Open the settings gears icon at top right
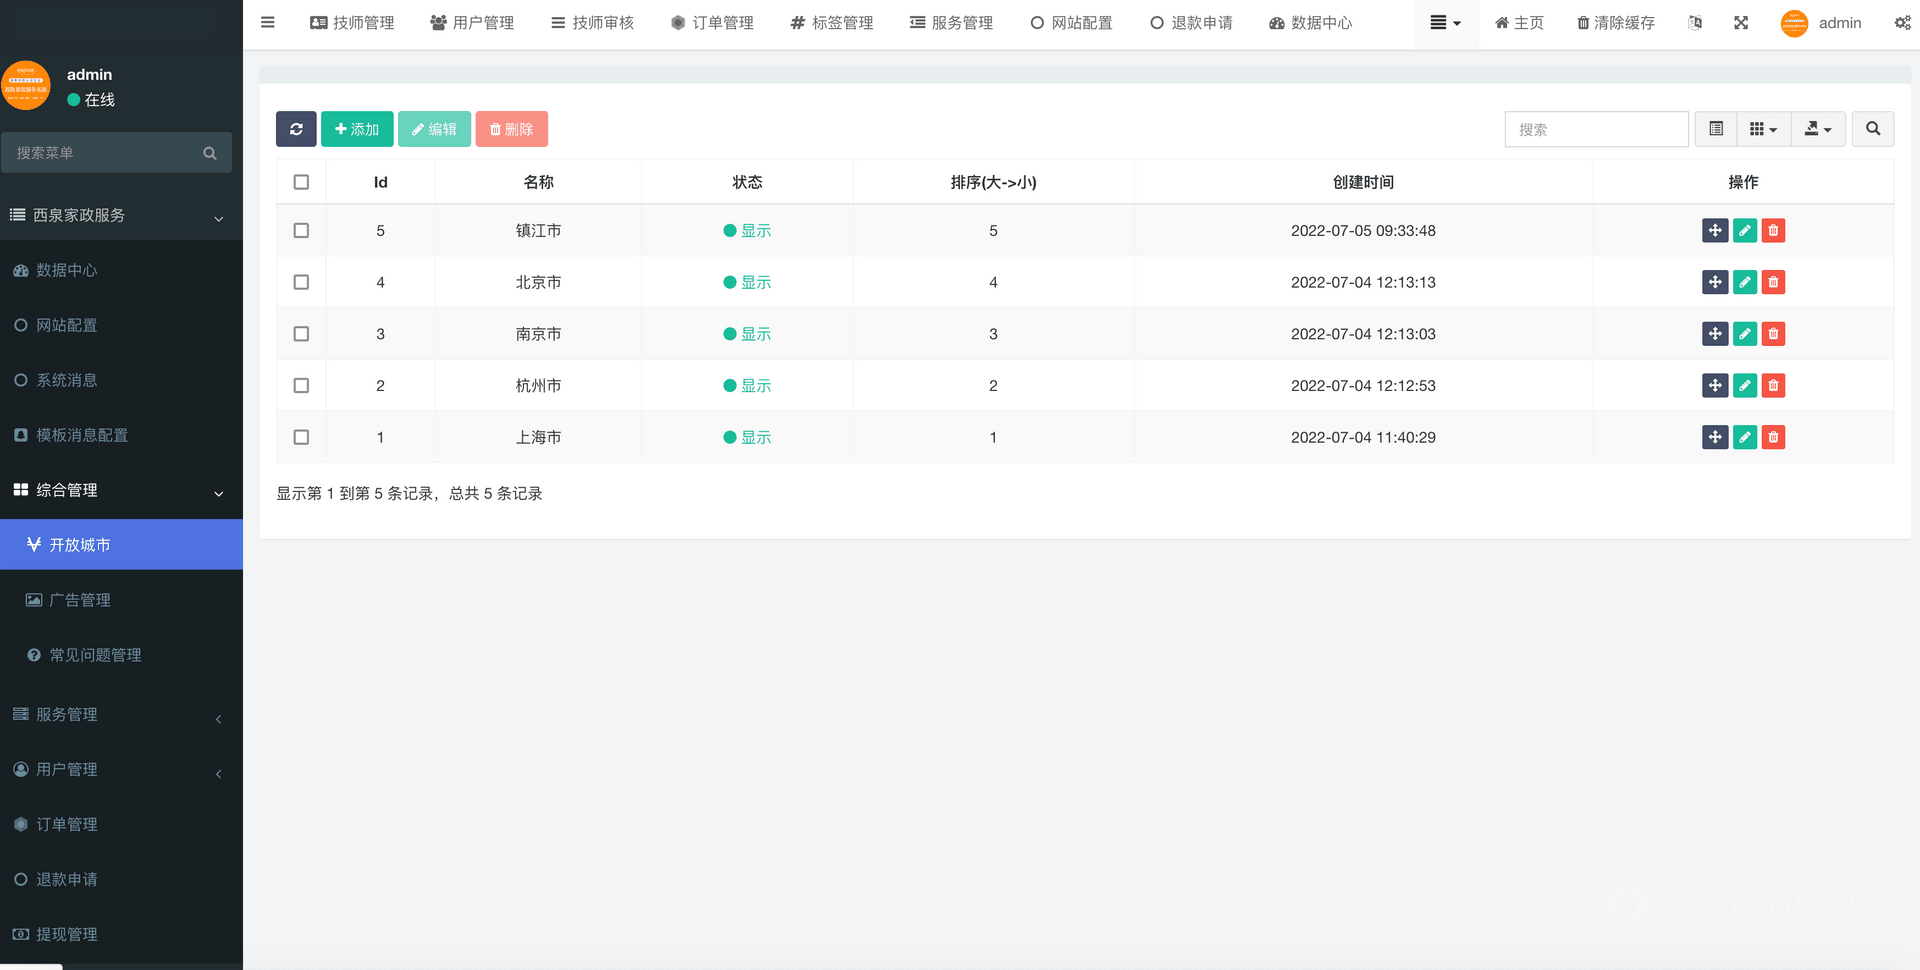 (x=1902, y=23)
